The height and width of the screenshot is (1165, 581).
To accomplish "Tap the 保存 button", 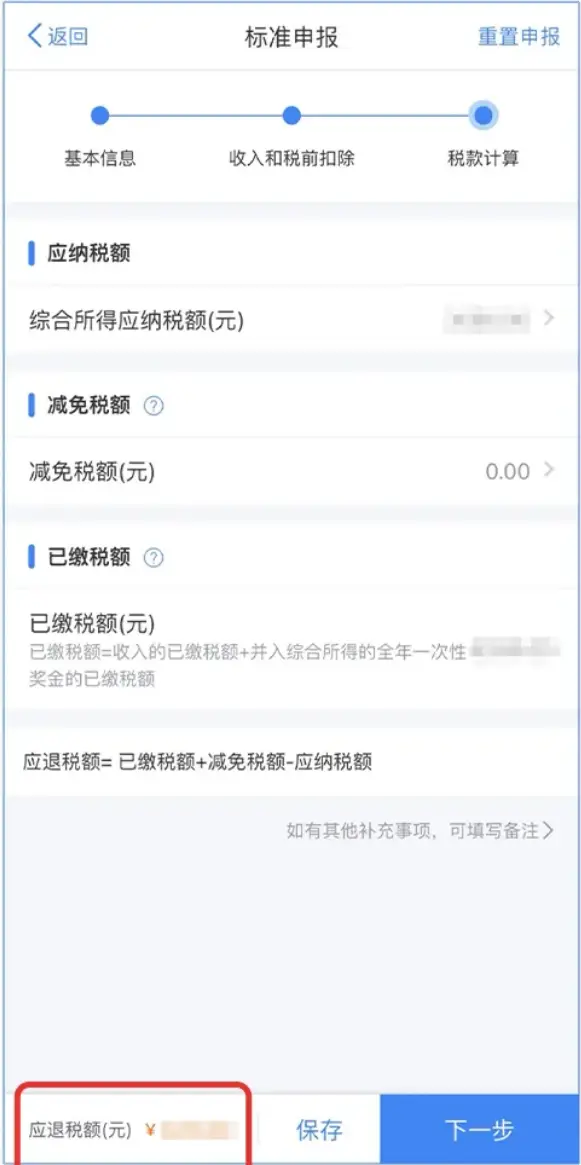I will pyautogui.click(x=320, y=1129).
